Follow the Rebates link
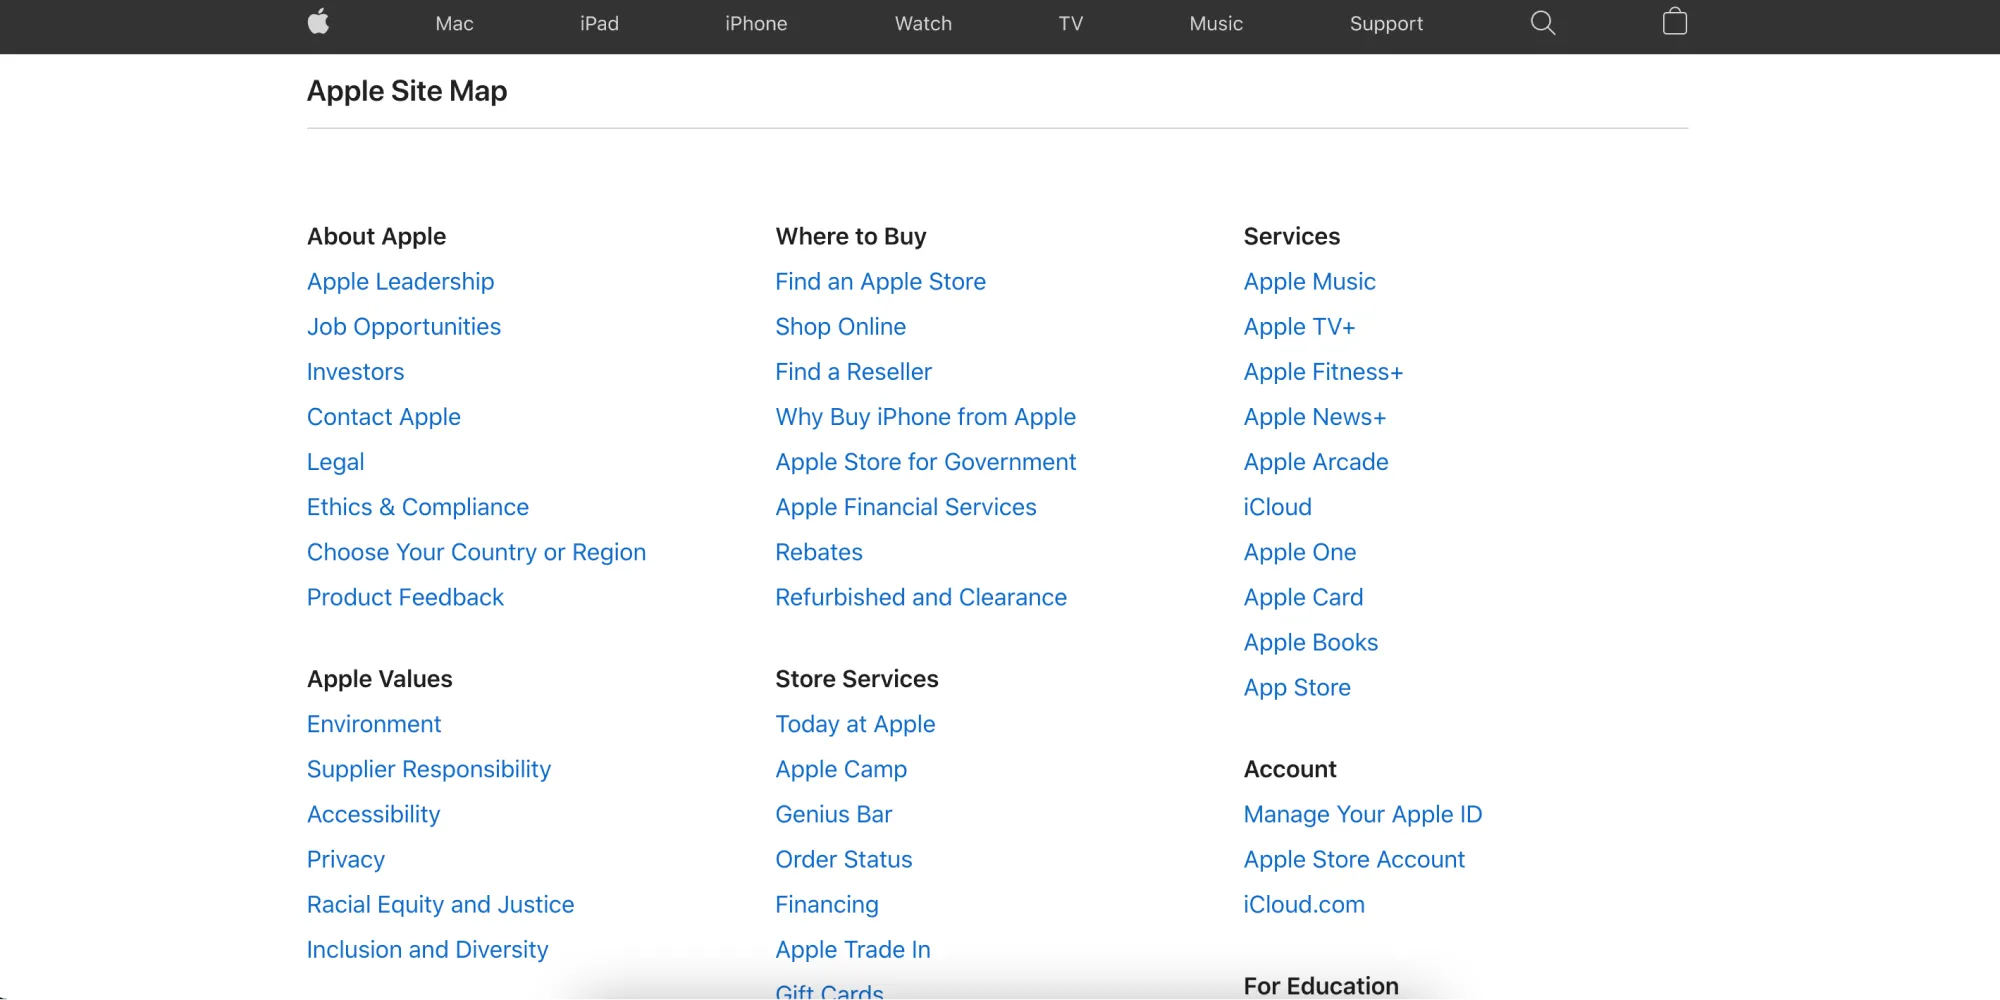The image size is (2000, 1000). pyautogui.click(x=819, y=552)
